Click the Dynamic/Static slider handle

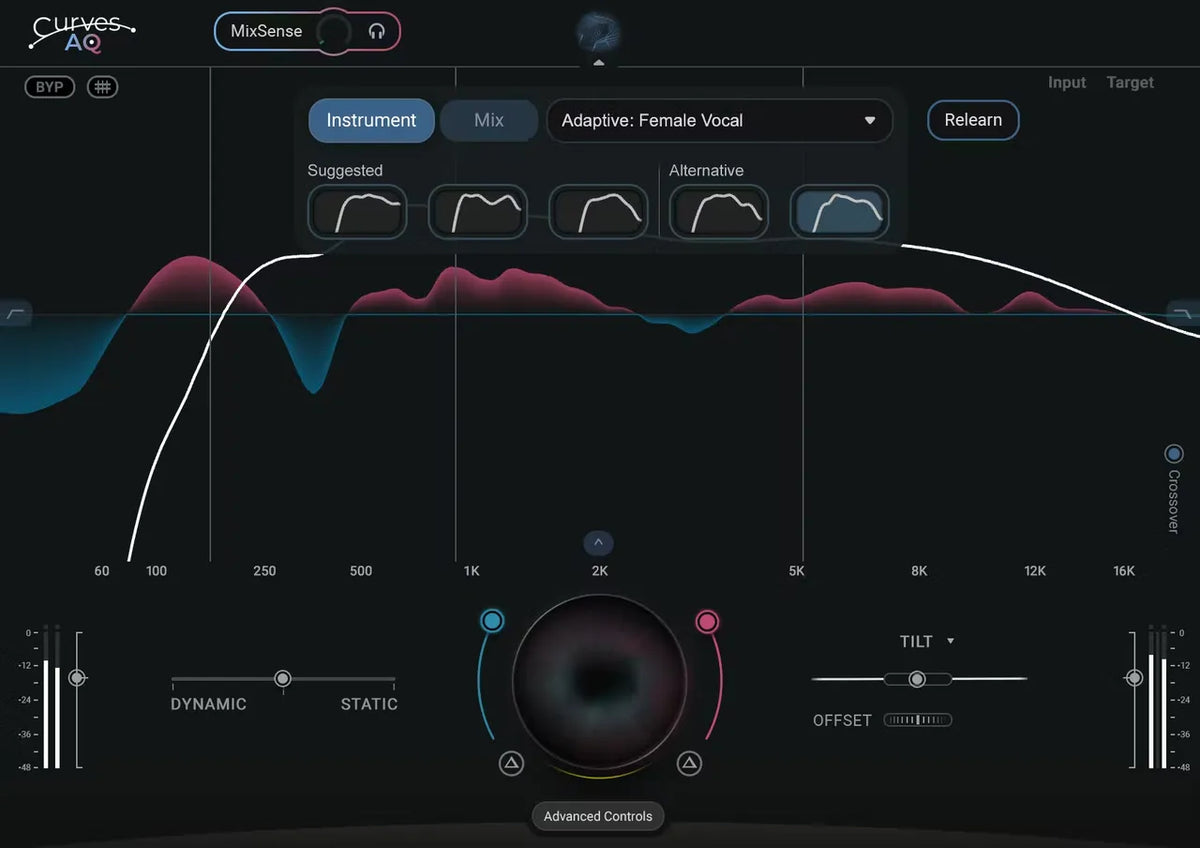click(x=283, y=679)
